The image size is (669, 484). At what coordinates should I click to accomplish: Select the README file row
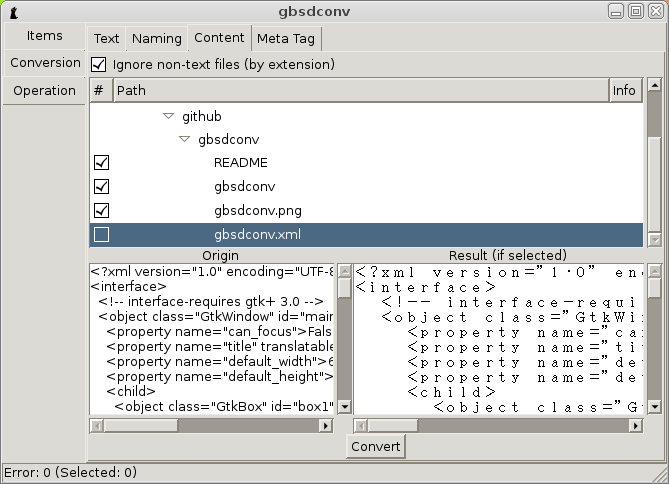click(x=366, y=163)
